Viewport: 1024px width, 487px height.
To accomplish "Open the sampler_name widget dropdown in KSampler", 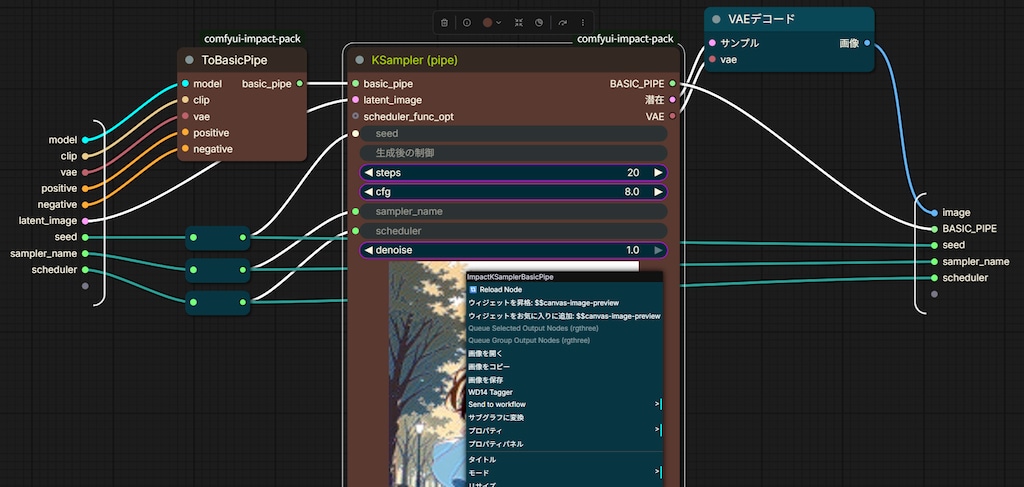I will click(513, 212).
